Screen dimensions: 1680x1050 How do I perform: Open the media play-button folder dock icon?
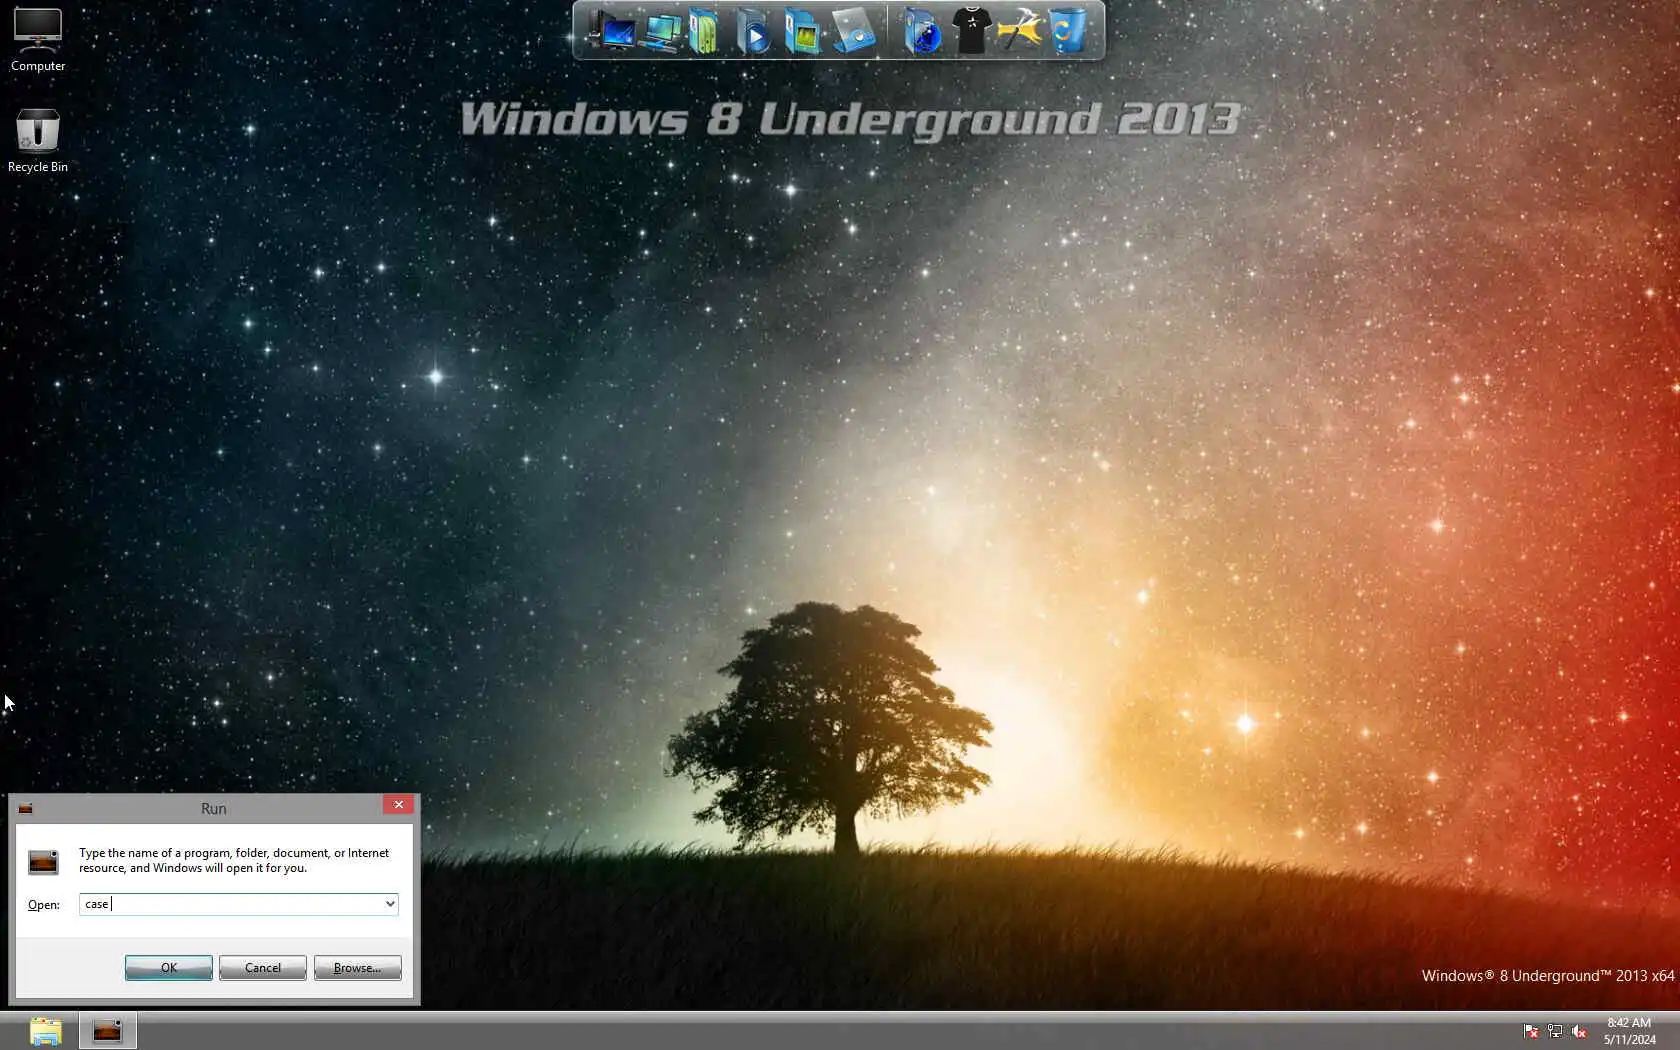(x=754, y=31)
